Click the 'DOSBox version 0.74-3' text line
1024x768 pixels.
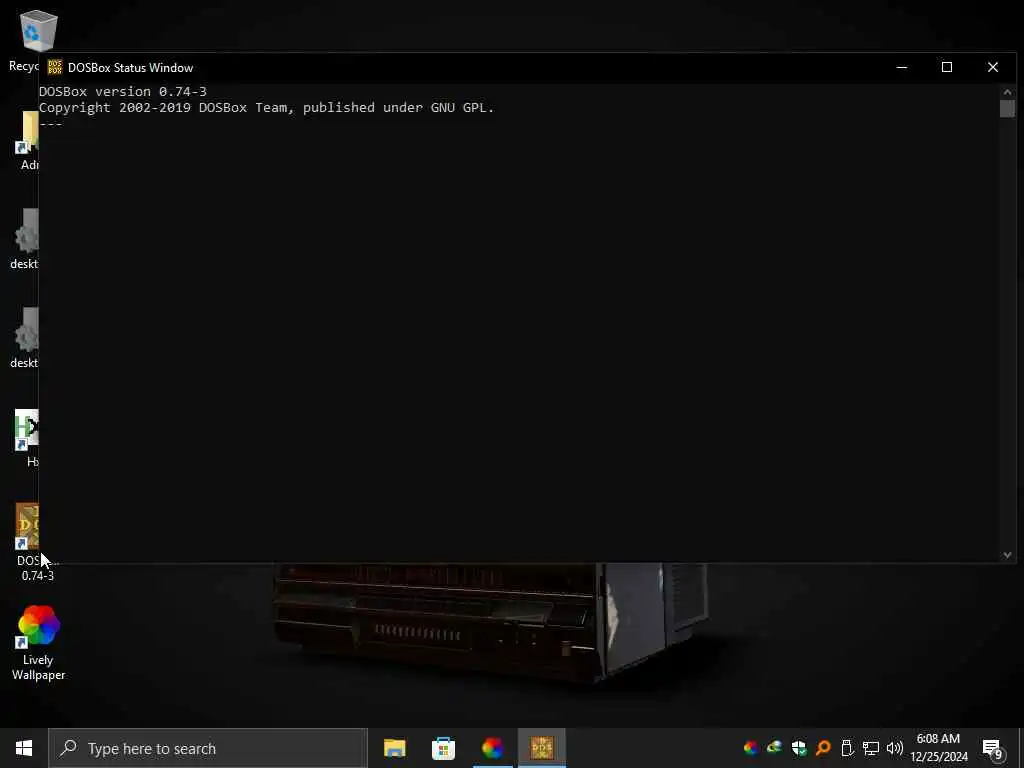click(x=123, y=91)
